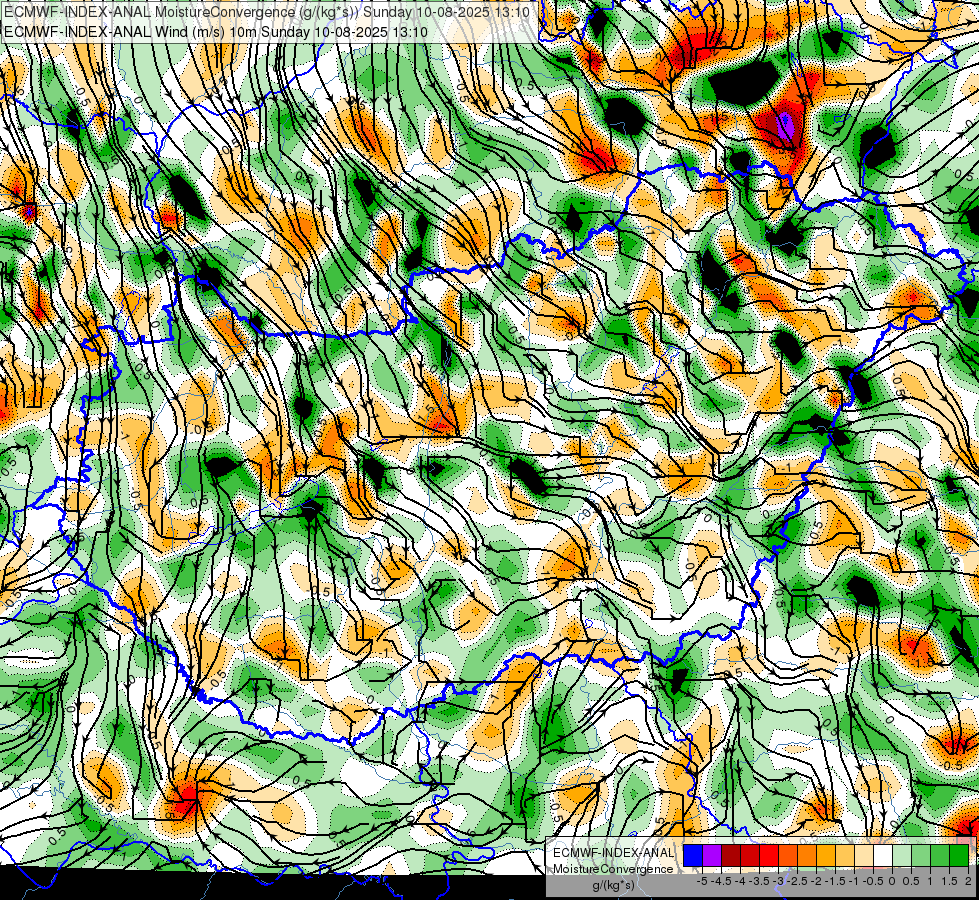Click the -1.5 tick value on the legend scale

(x=835, y=881)
